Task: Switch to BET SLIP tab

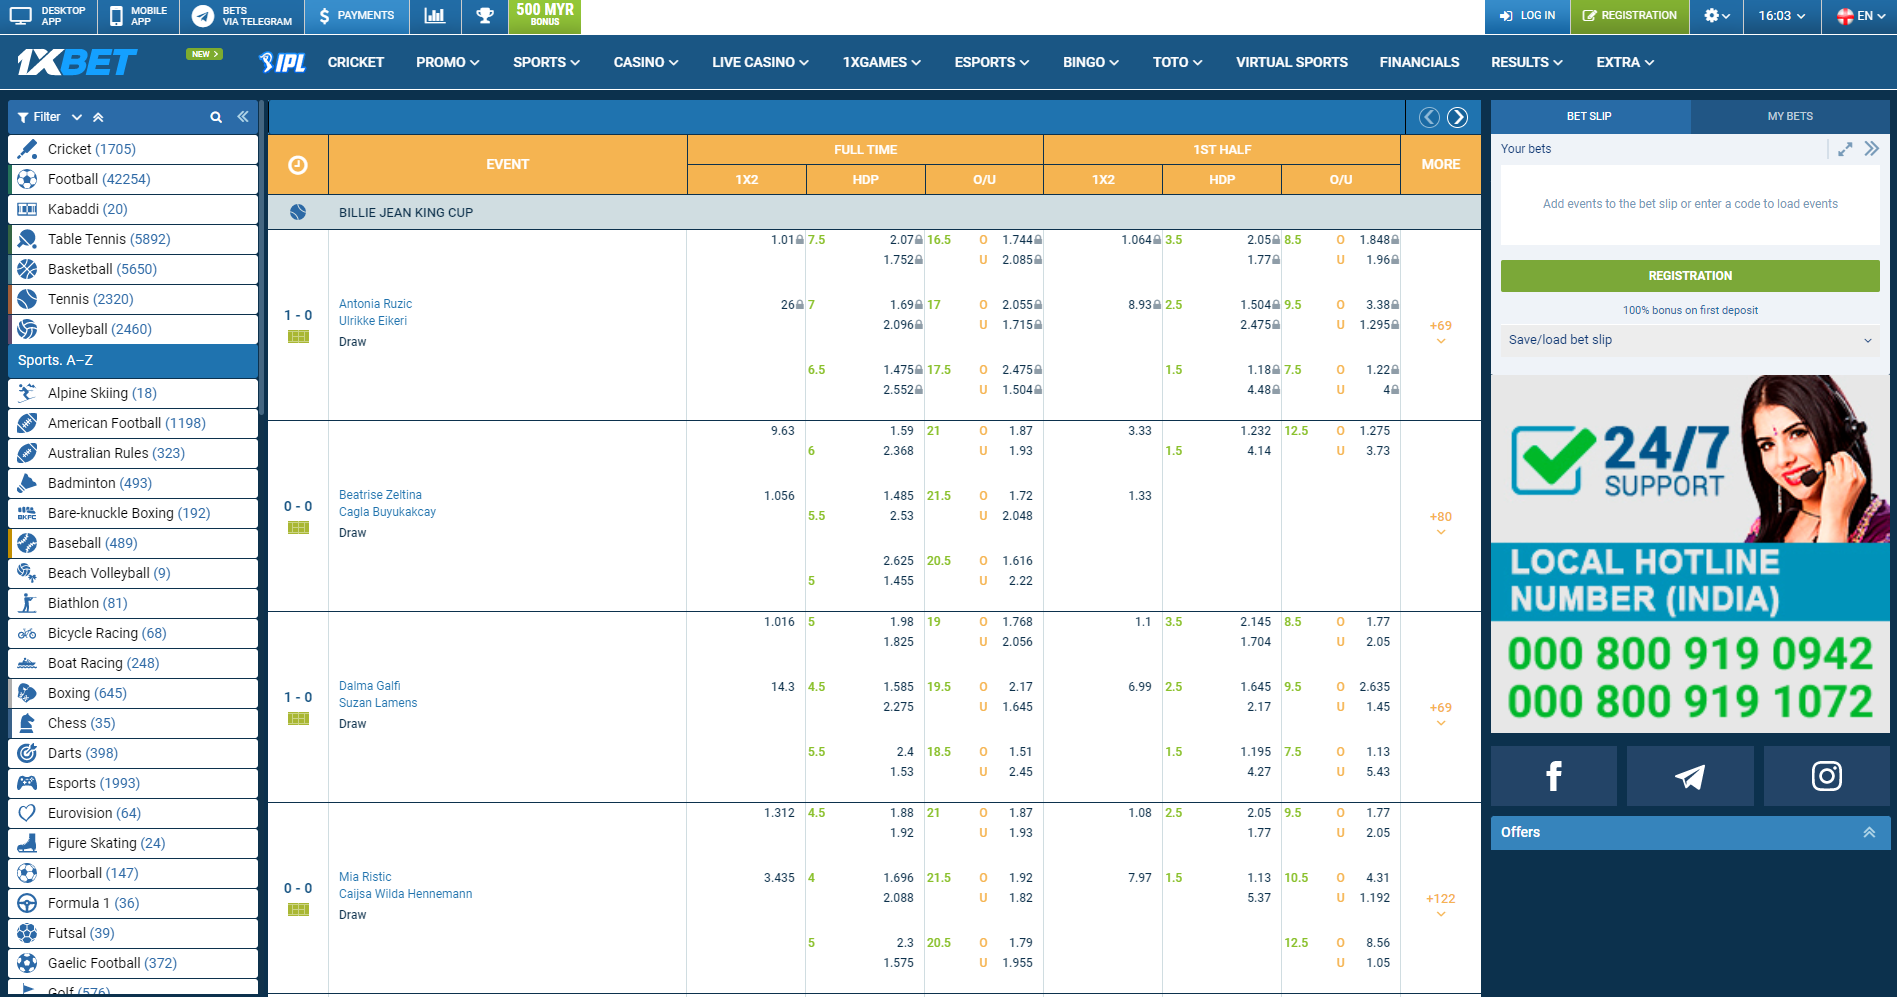Action: 1589,117
